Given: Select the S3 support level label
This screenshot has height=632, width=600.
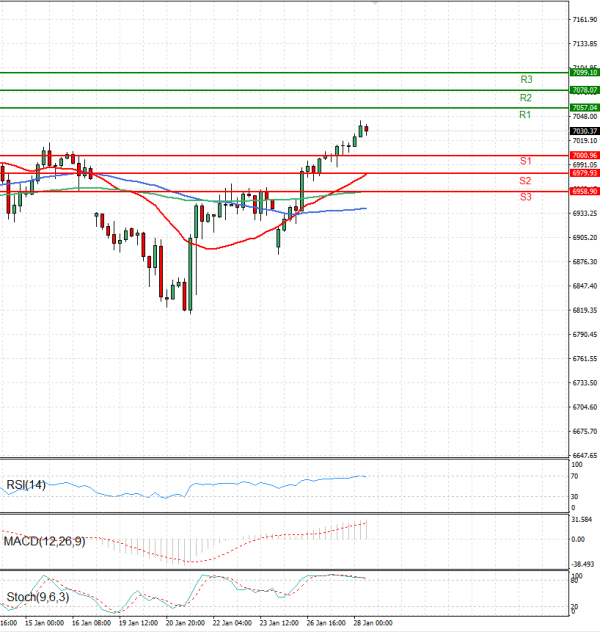Looking at the screenshot, I should 525,198.
